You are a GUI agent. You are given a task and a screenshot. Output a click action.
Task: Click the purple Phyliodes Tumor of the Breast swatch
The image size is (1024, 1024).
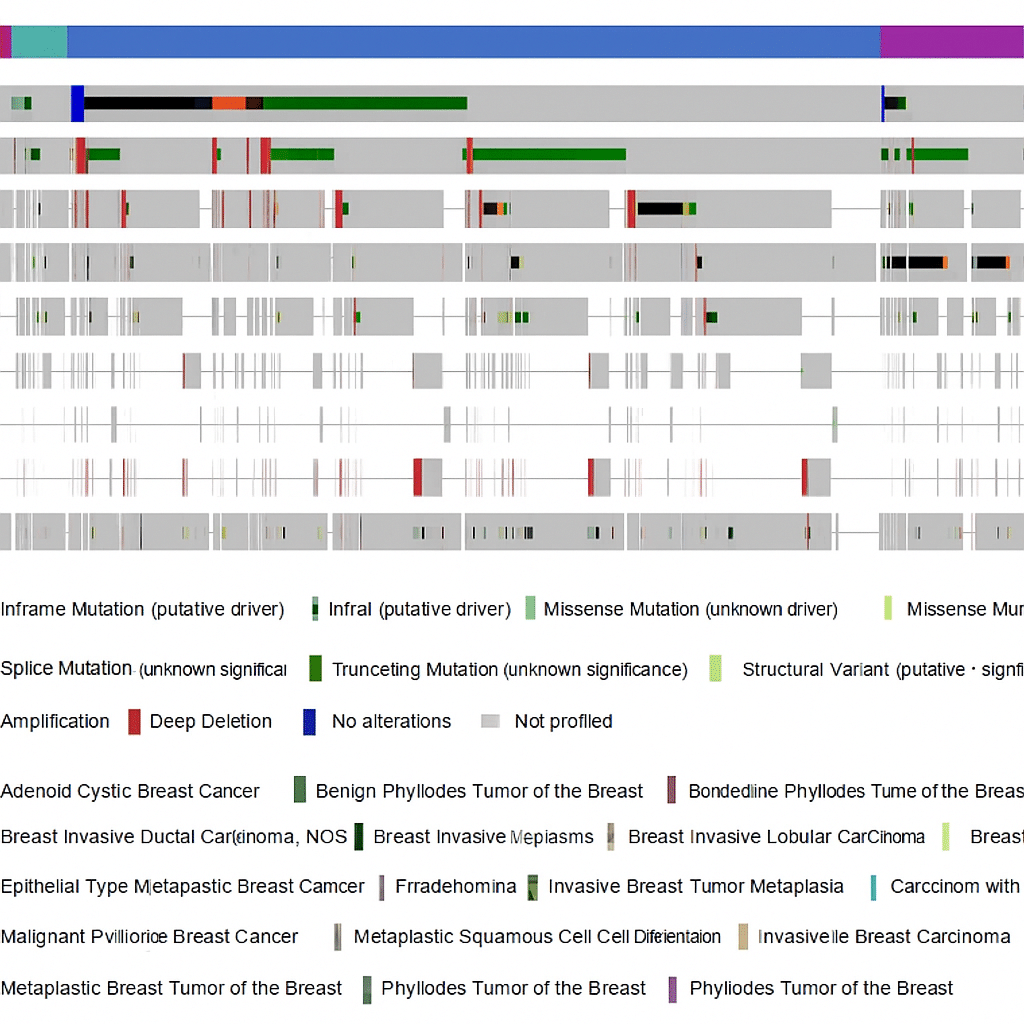(672, 989)
